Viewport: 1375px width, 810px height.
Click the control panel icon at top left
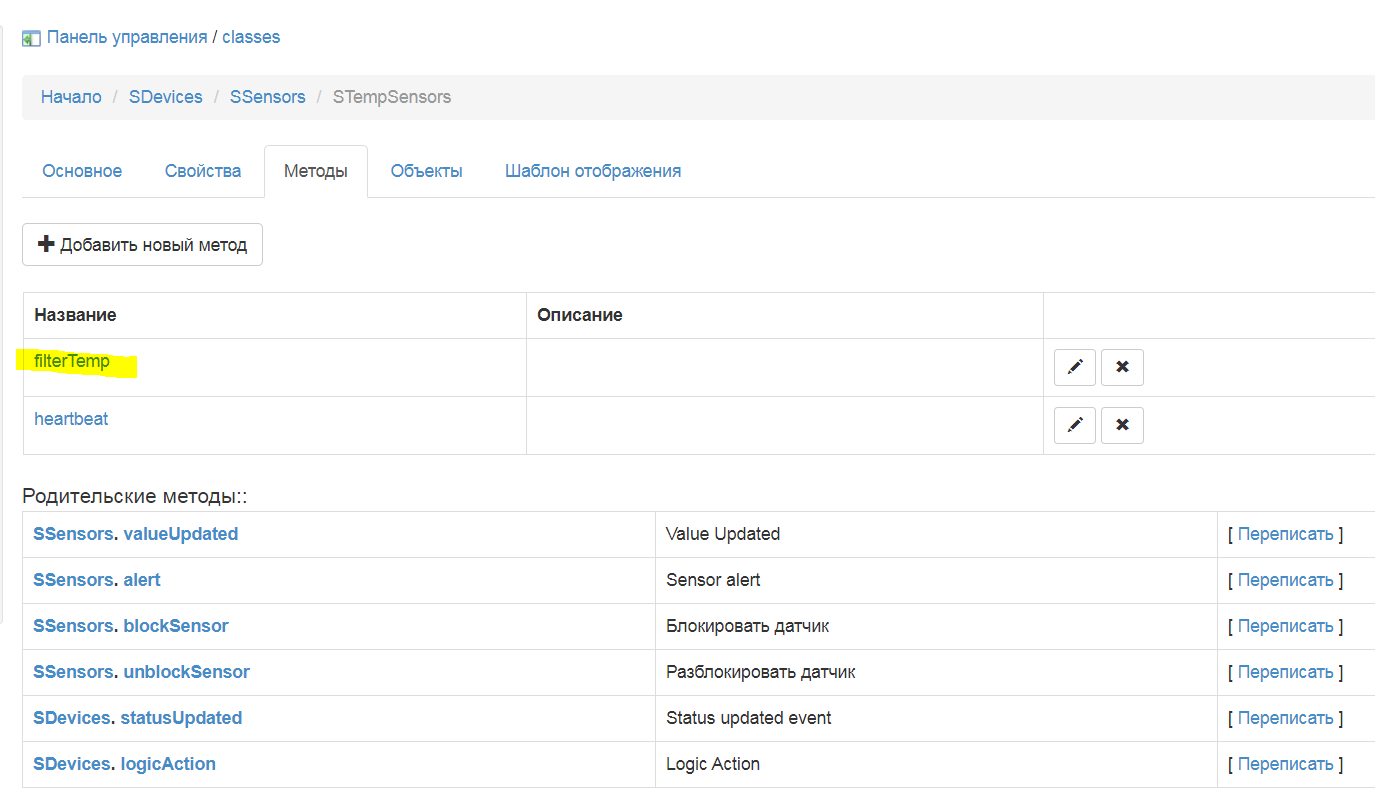[x=31, y=38]
